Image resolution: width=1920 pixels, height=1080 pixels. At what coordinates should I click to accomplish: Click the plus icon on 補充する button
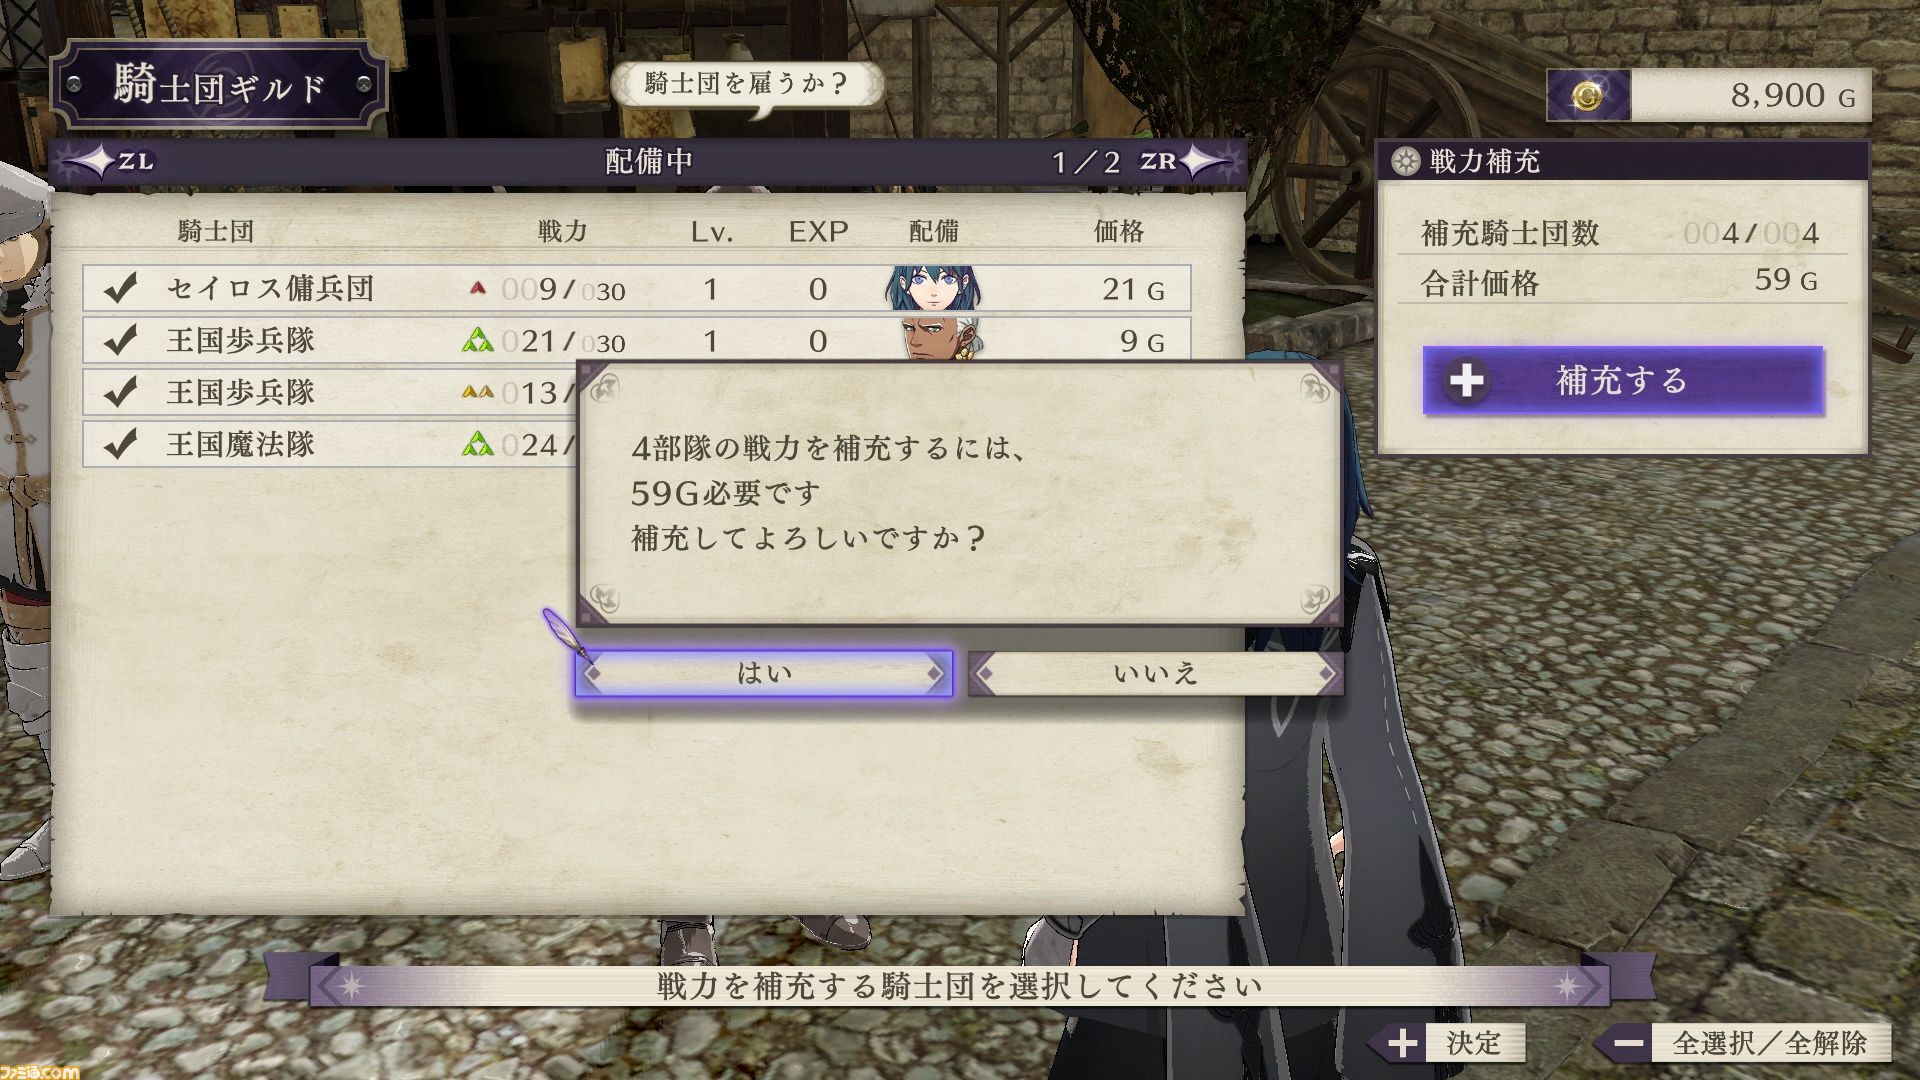[1466, 381]
